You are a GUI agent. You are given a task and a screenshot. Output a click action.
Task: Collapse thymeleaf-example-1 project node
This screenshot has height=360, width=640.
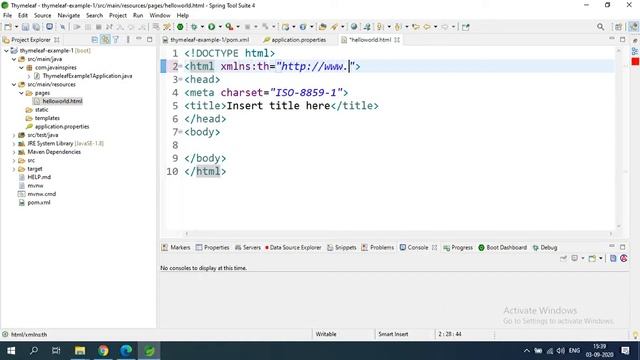pos(6,51)
